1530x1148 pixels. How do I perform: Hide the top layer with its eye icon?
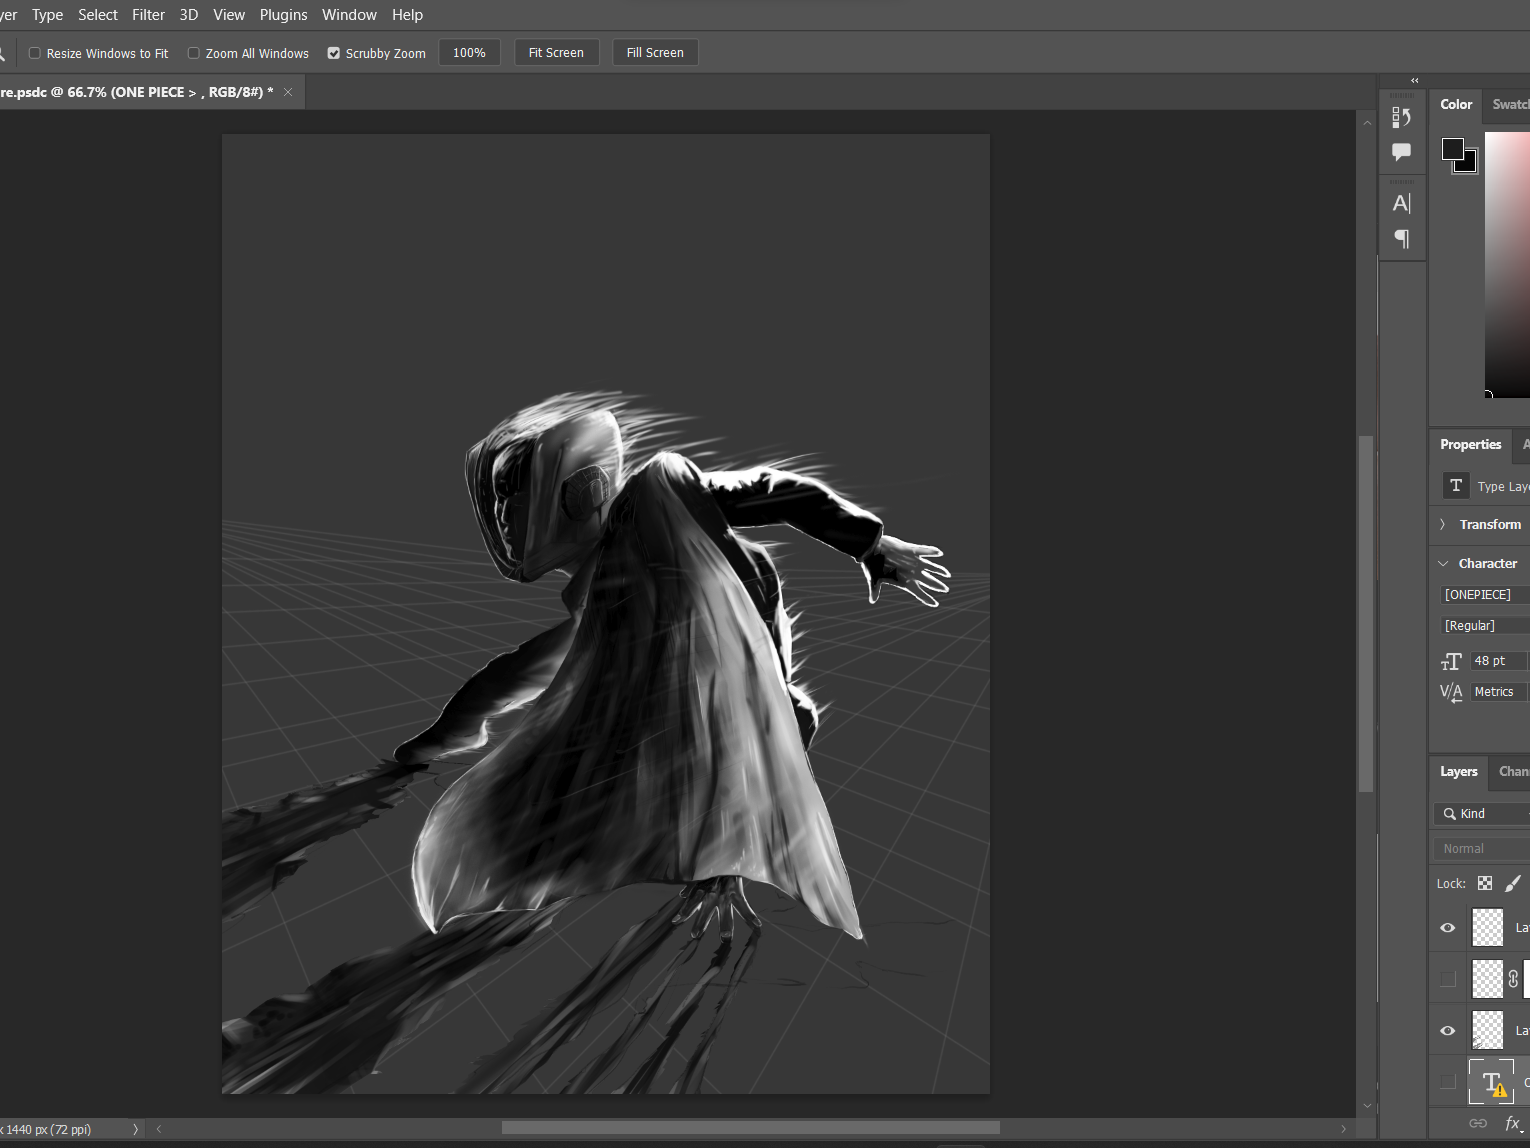1447,928
